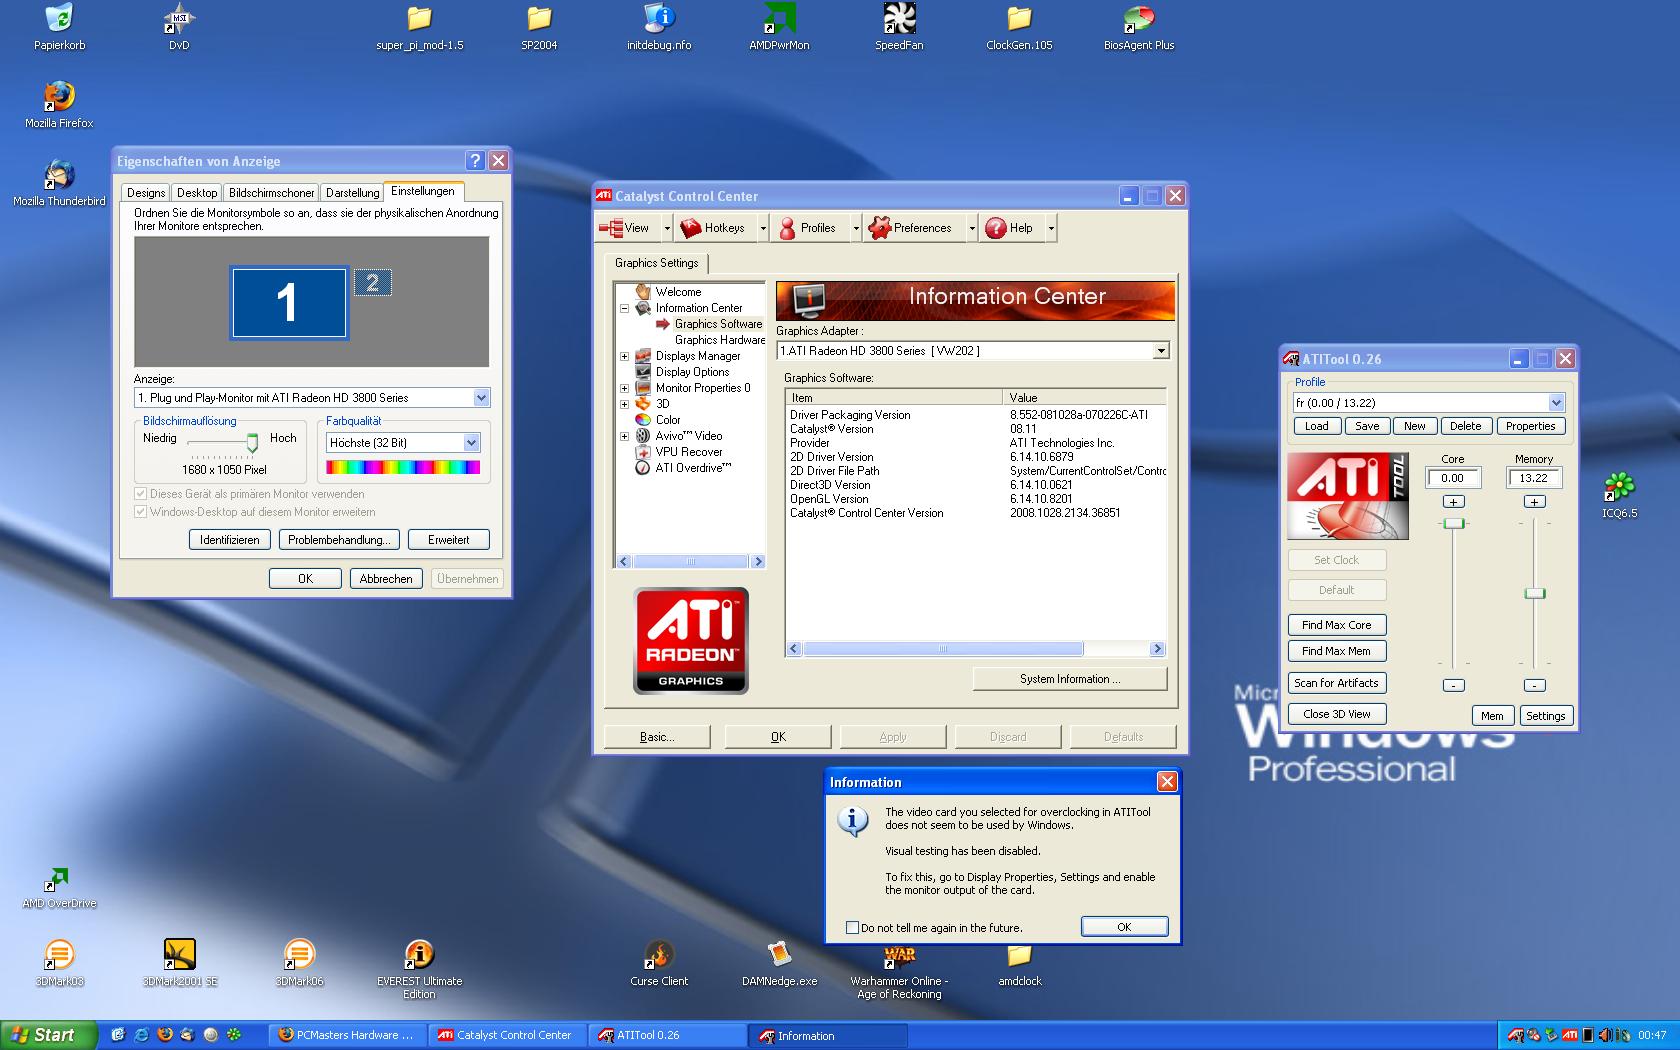Launch Mozilla Thunderbird desktop icon
Viewport: 1680px width, 1050px height.
(x=59, y=183)
